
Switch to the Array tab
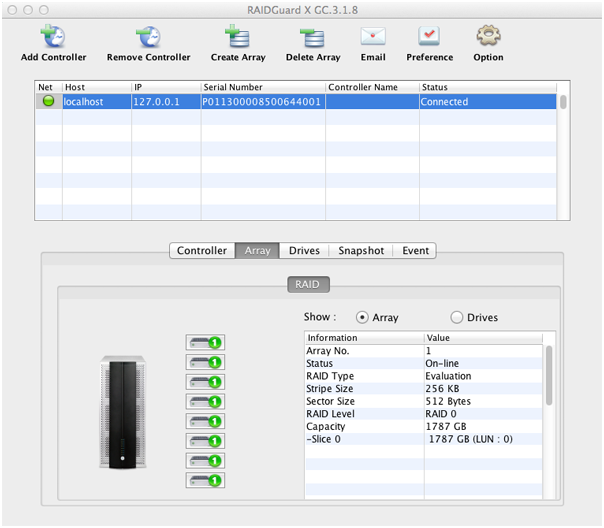point(257,250)
